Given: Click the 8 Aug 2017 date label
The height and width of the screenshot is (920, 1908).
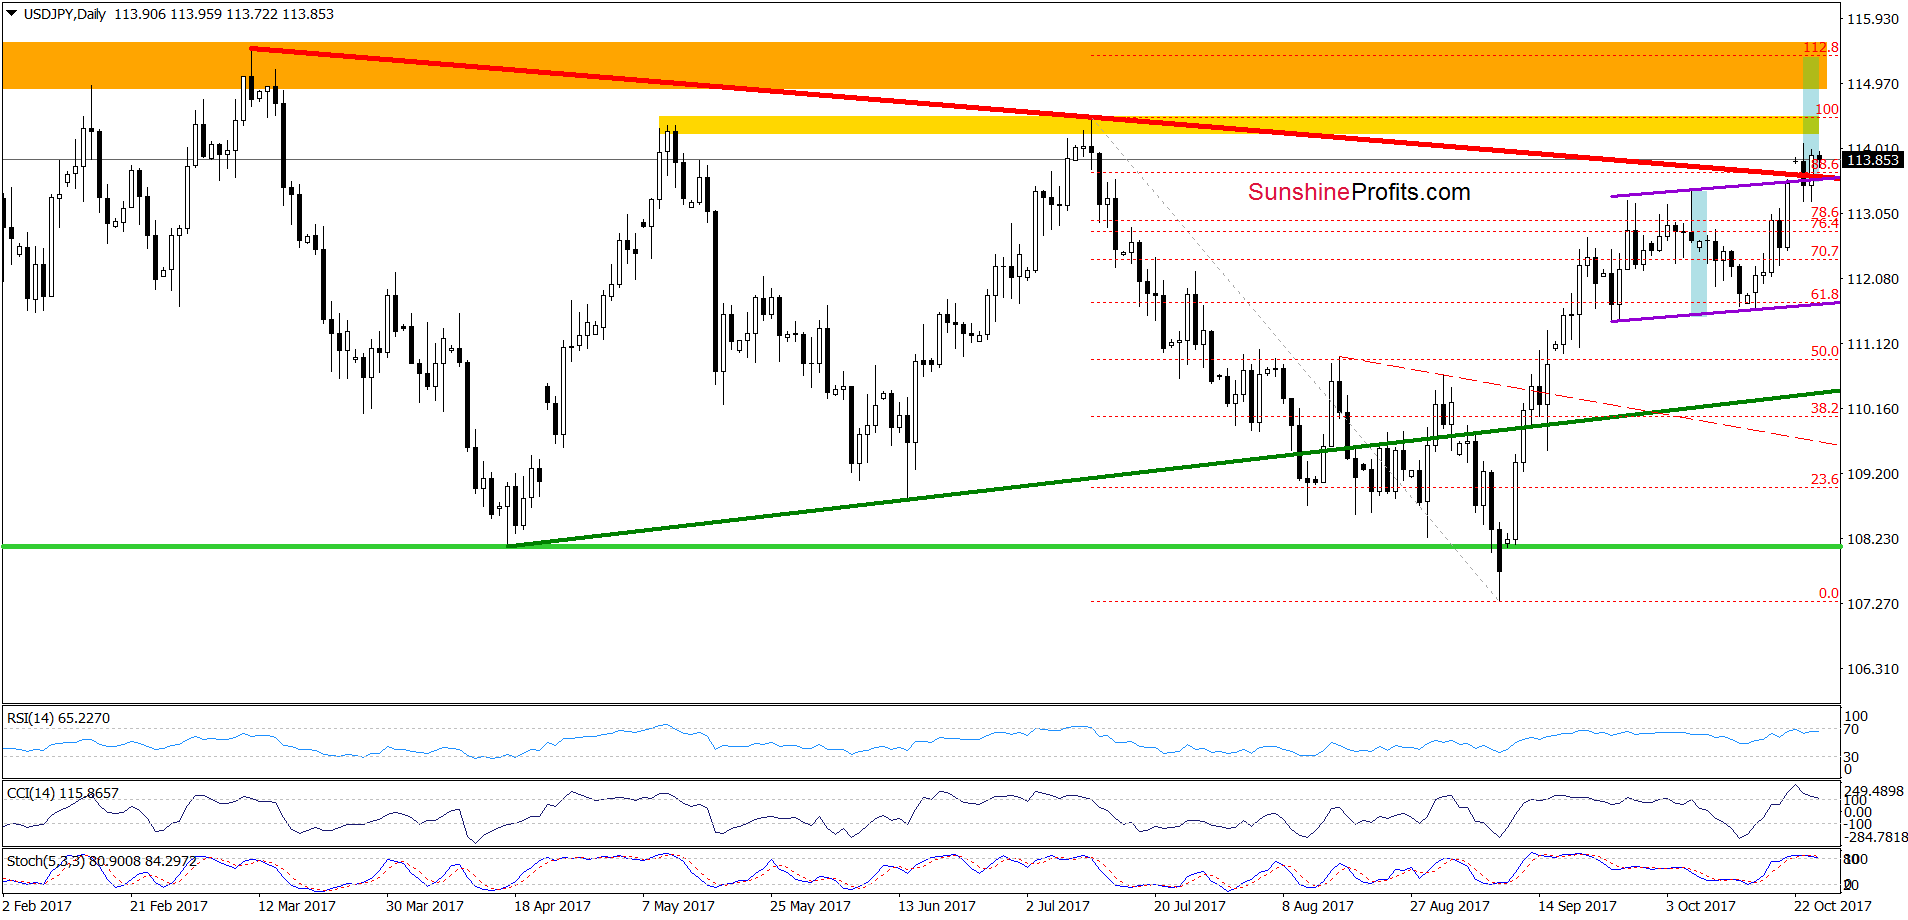Looking at the screenshot, I should (1318, 906).
